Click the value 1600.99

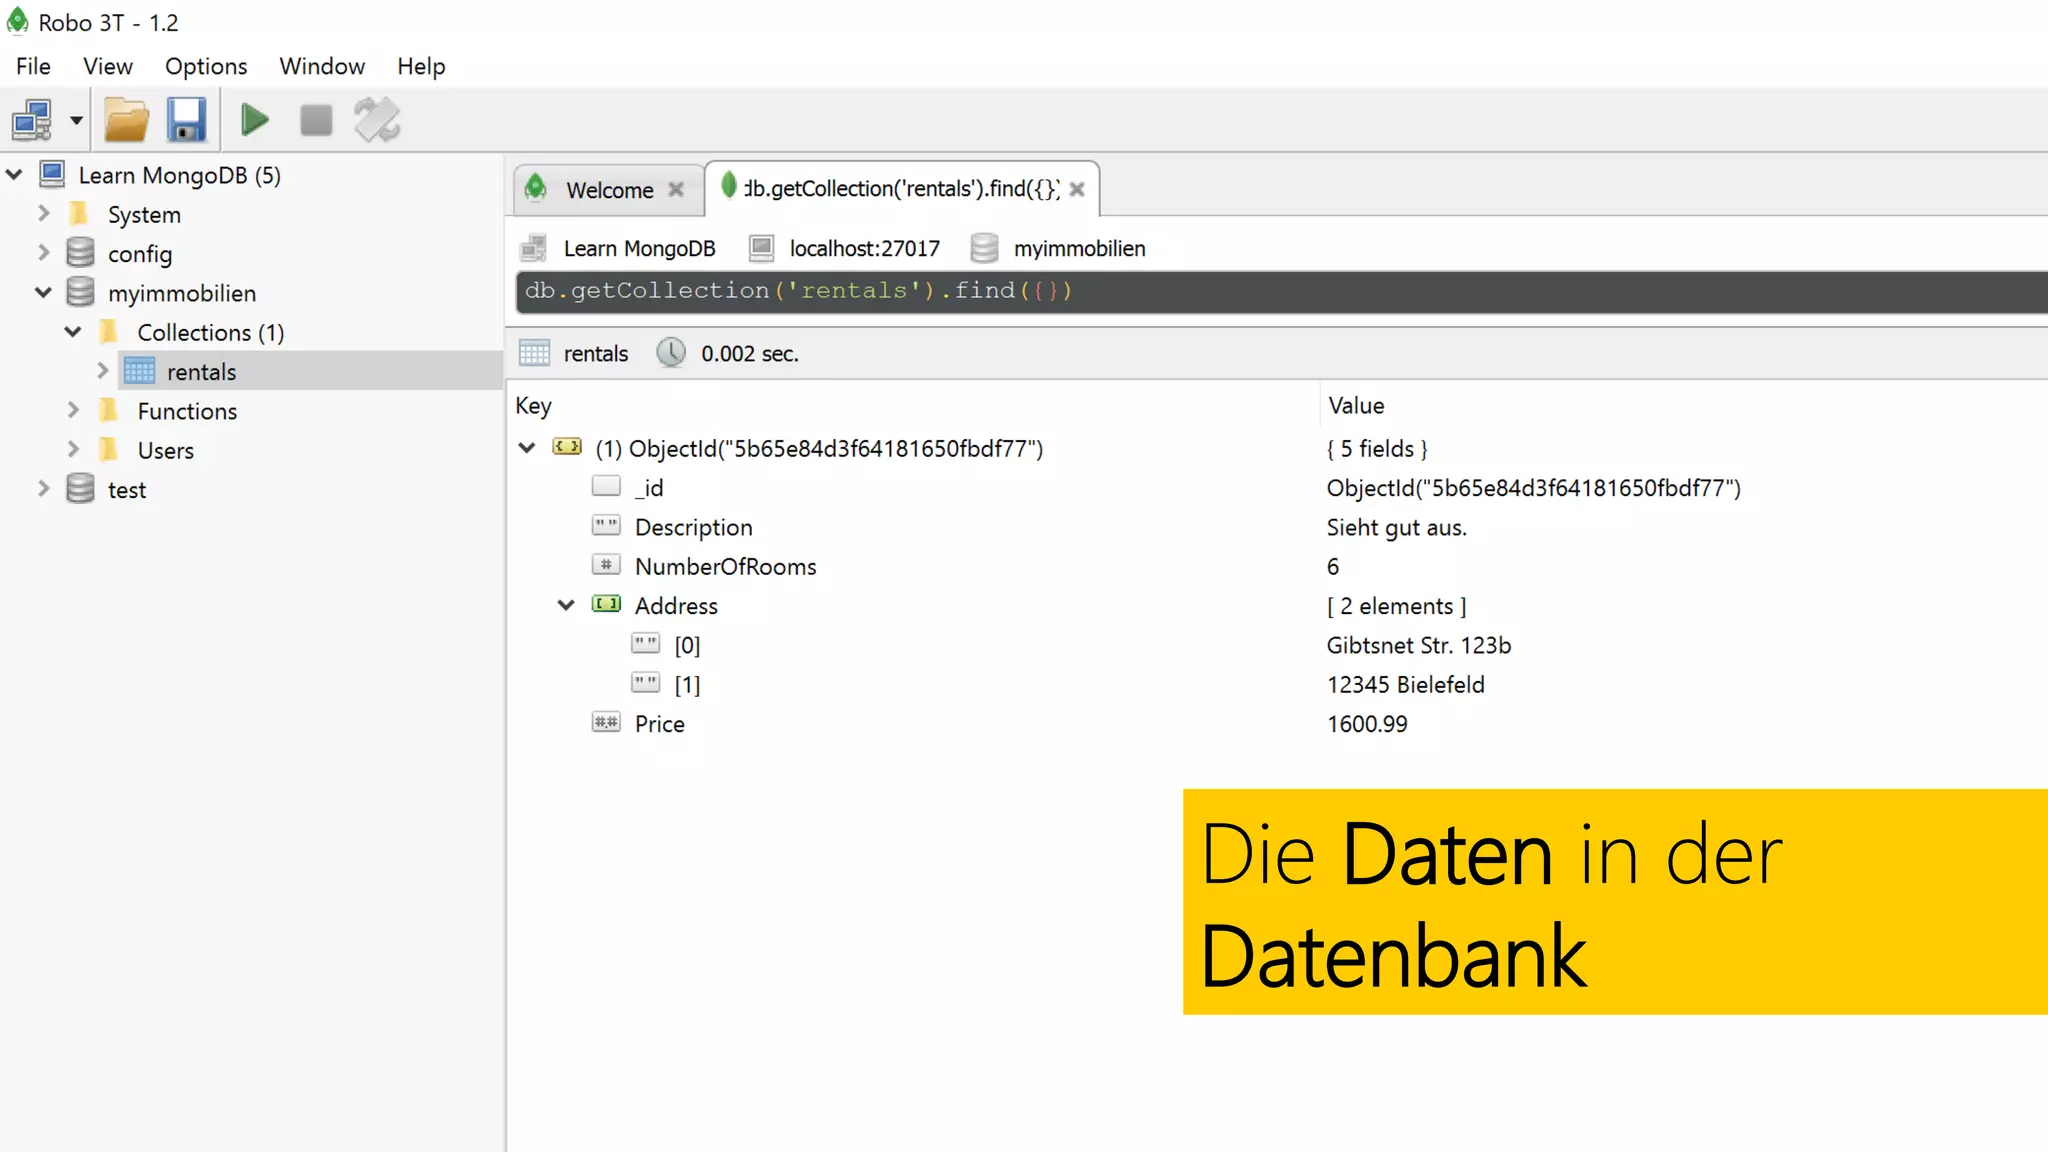(1367, 724)
